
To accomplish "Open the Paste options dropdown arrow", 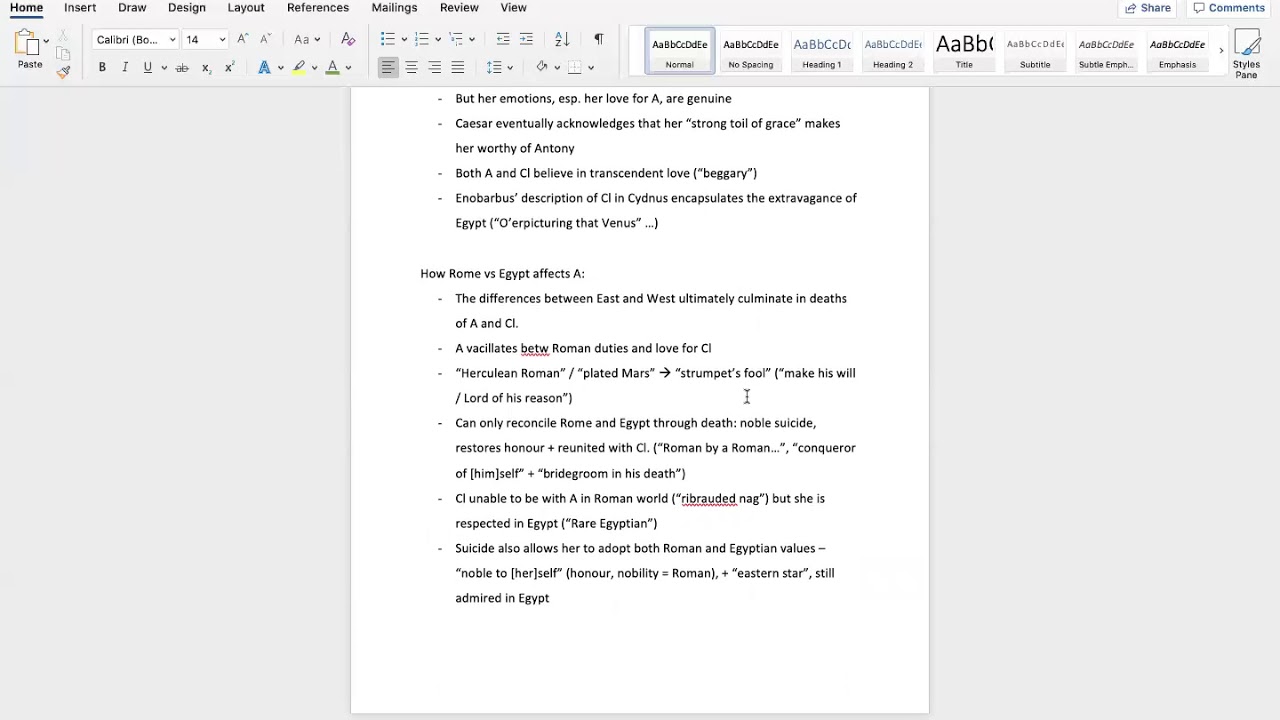I will pos(46,41).
